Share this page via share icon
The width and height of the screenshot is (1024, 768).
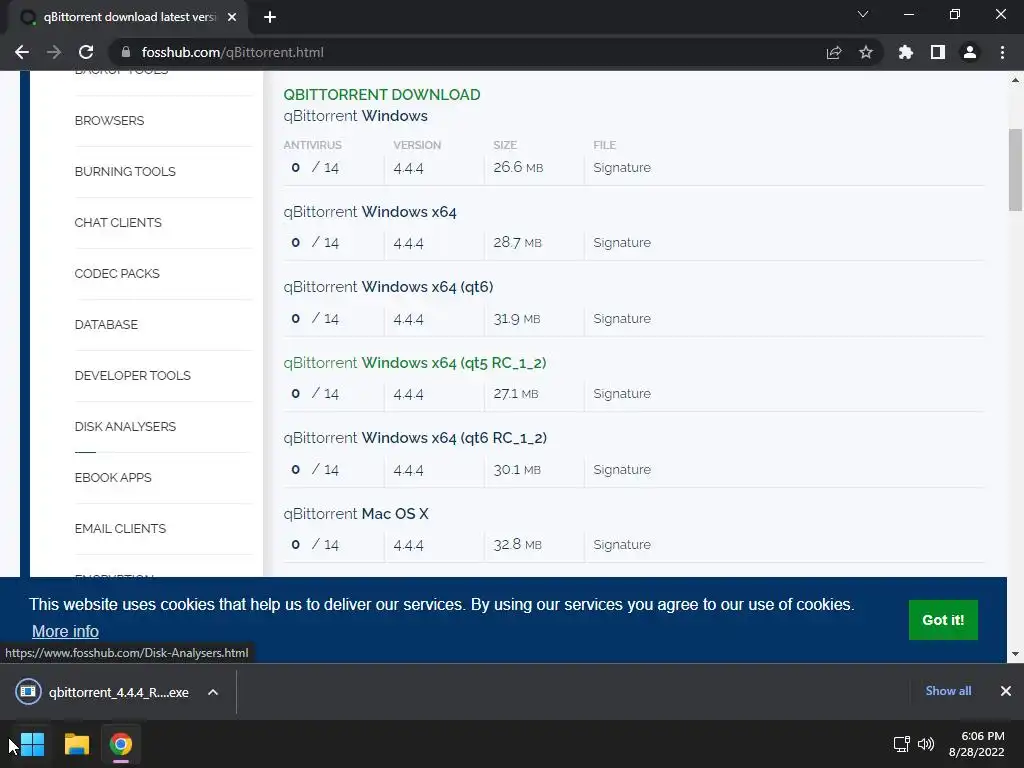coord(834,52)
